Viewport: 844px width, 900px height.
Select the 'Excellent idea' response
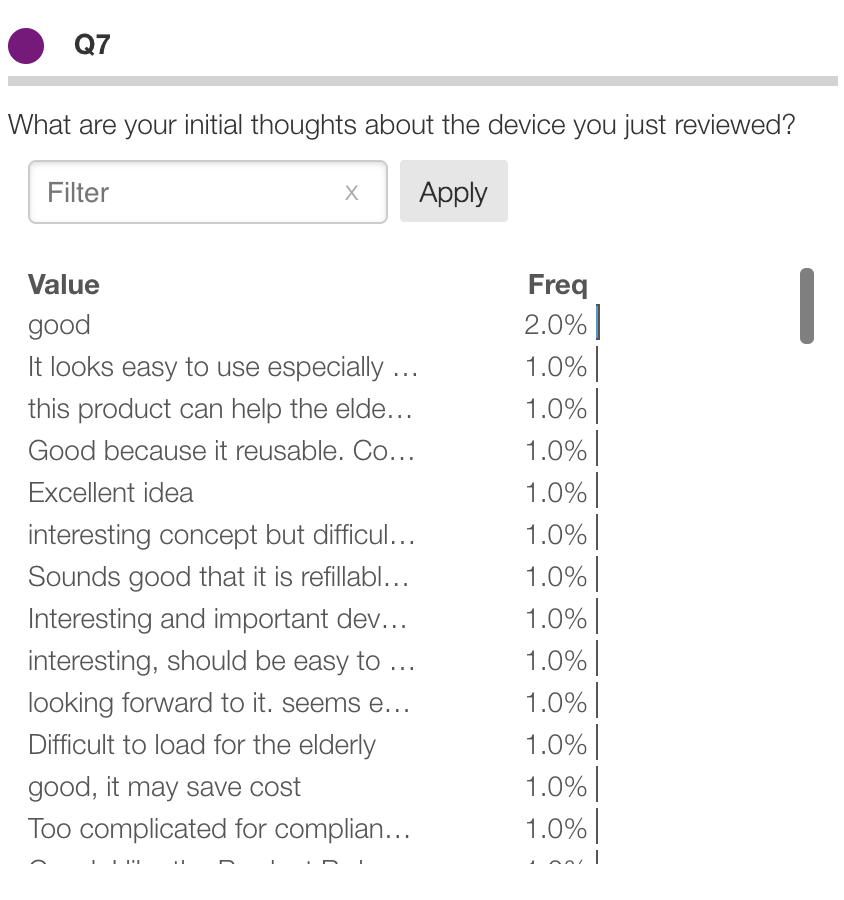(x=111, y=493)
